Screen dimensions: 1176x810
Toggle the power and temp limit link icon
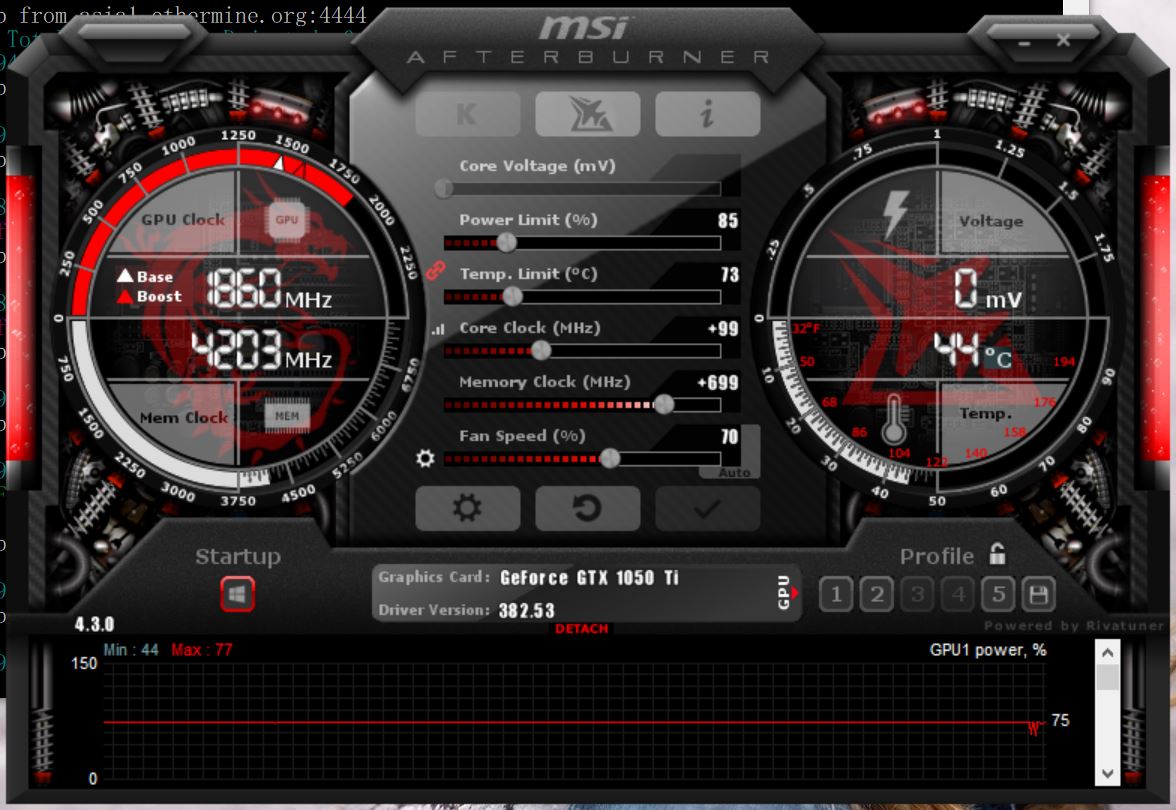435,270
